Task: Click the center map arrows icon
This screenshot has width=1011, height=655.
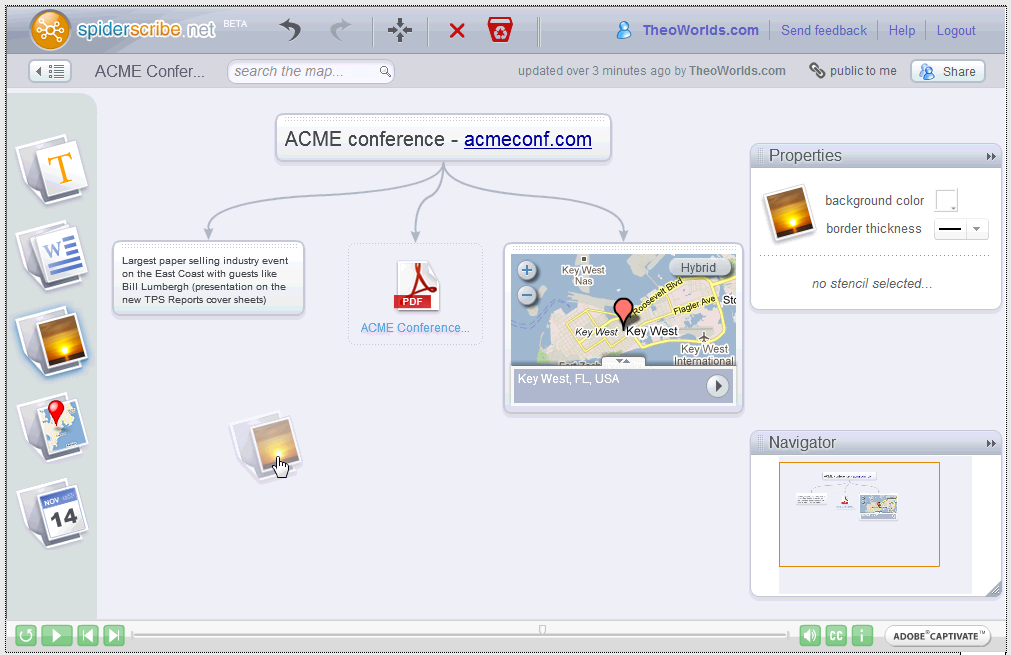Action: click(x=400, y=31)
